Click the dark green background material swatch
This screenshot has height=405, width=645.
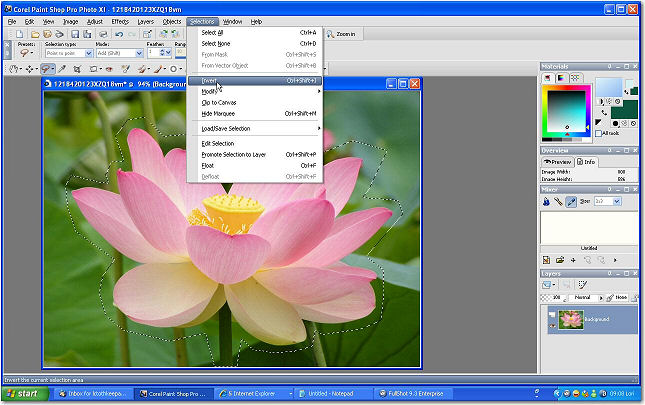[624, 112]
